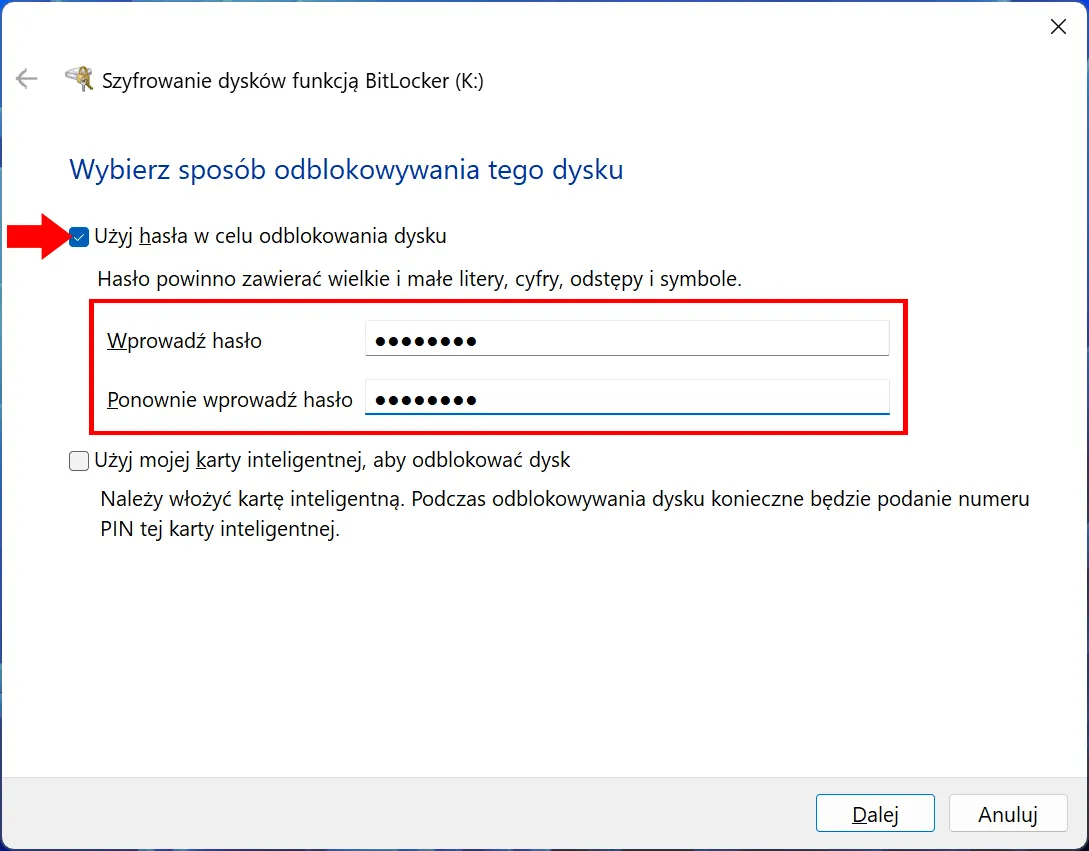
Task: Click the BitLocker keys icon in the title
Action: [x=79, y=80]
